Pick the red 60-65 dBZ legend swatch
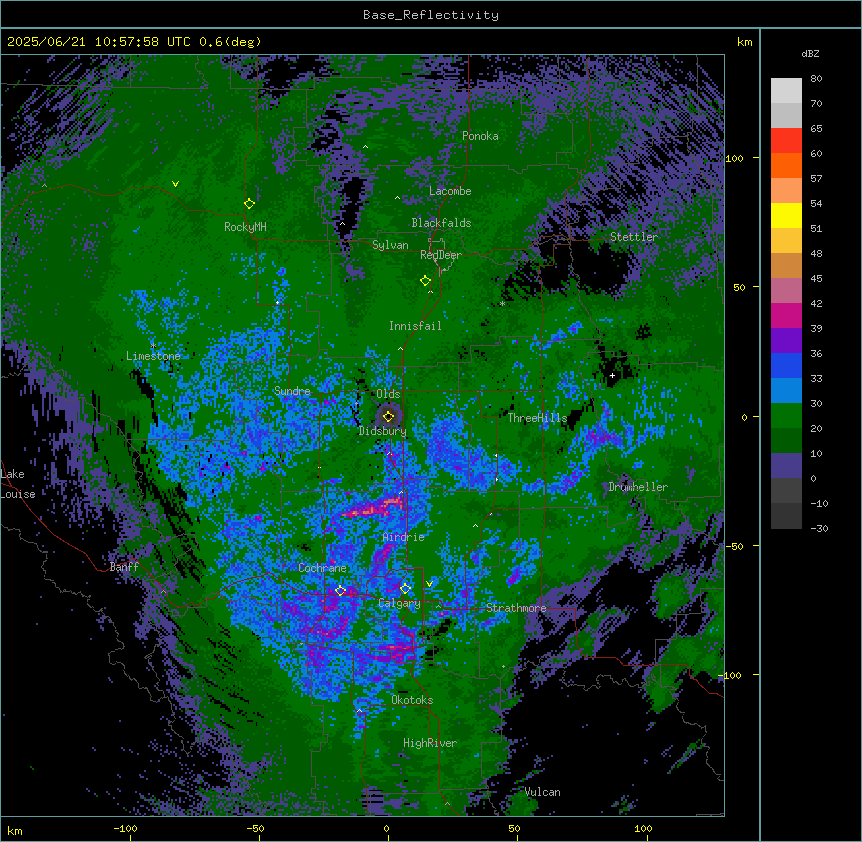The width and height of the screenshot is (862, 842). [x=786, y=141]
